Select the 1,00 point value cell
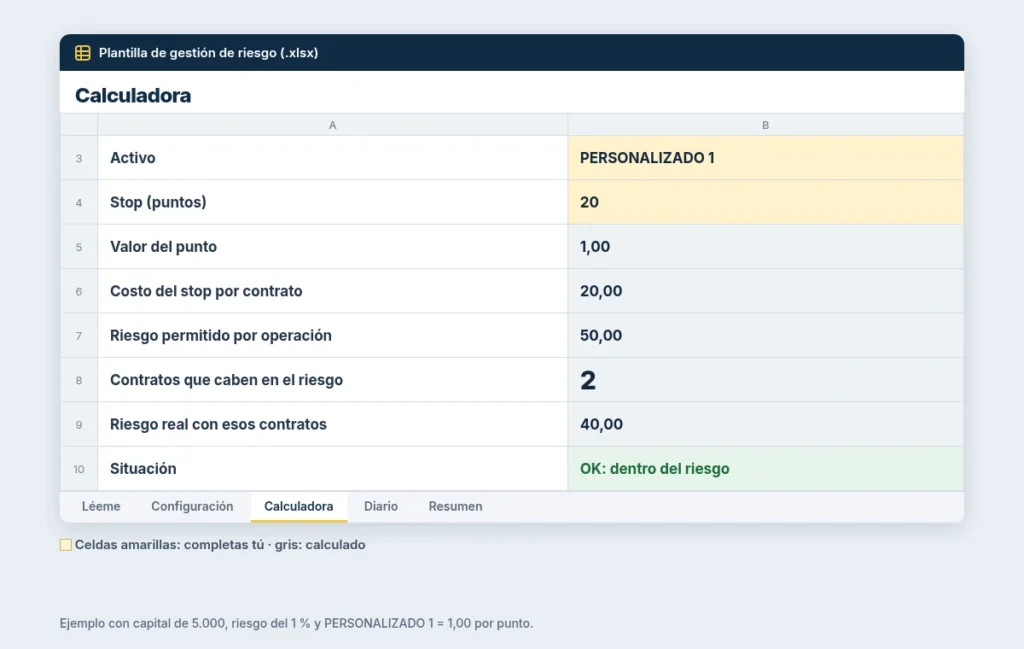The width and height of the screenshot is (1024, 649). [765, 247]
